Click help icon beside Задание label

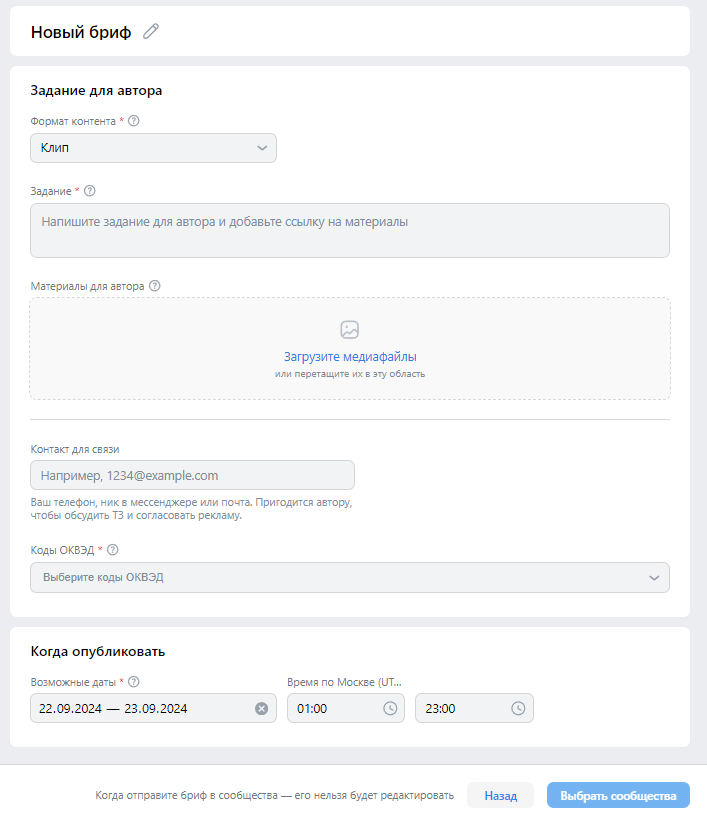[90, 191]
